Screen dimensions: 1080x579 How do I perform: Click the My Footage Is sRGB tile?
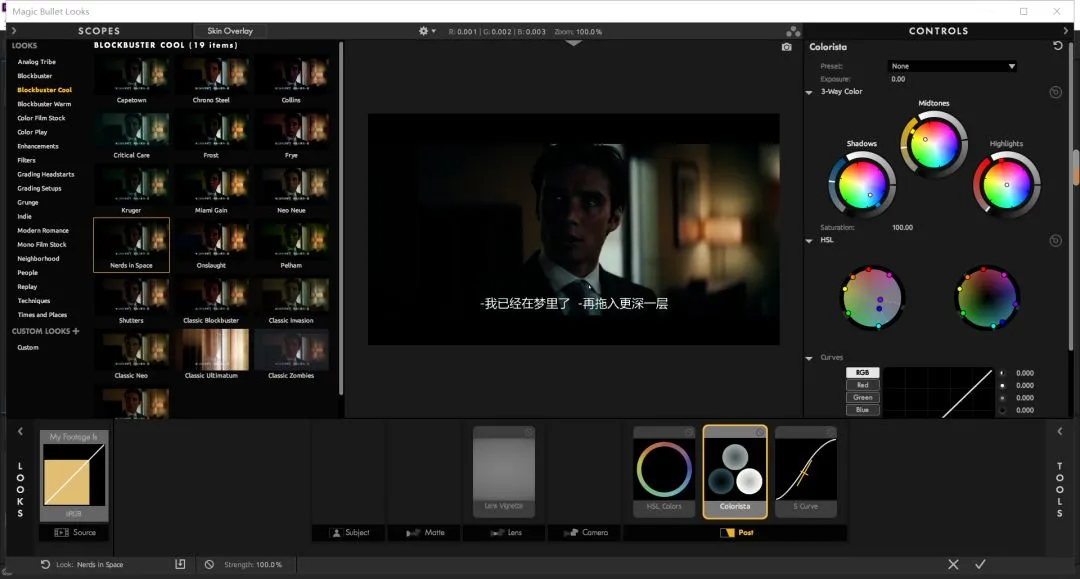[74, 475]
